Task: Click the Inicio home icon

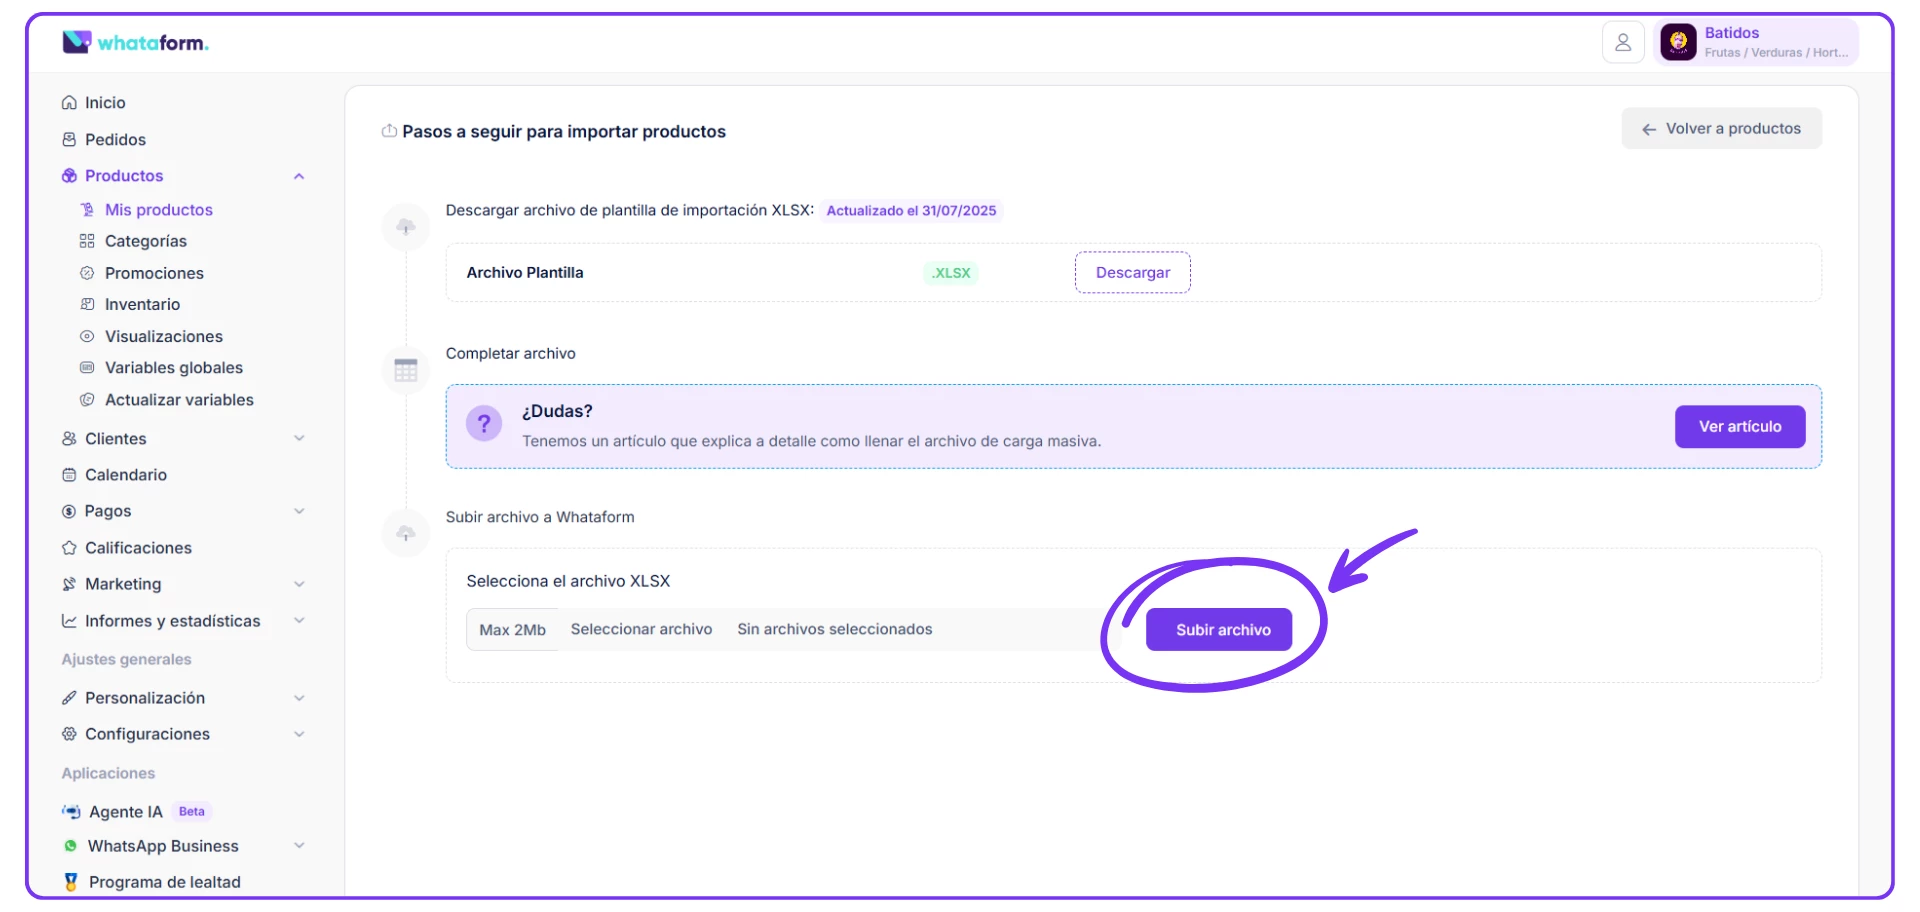Action: (x=69, y=103)
